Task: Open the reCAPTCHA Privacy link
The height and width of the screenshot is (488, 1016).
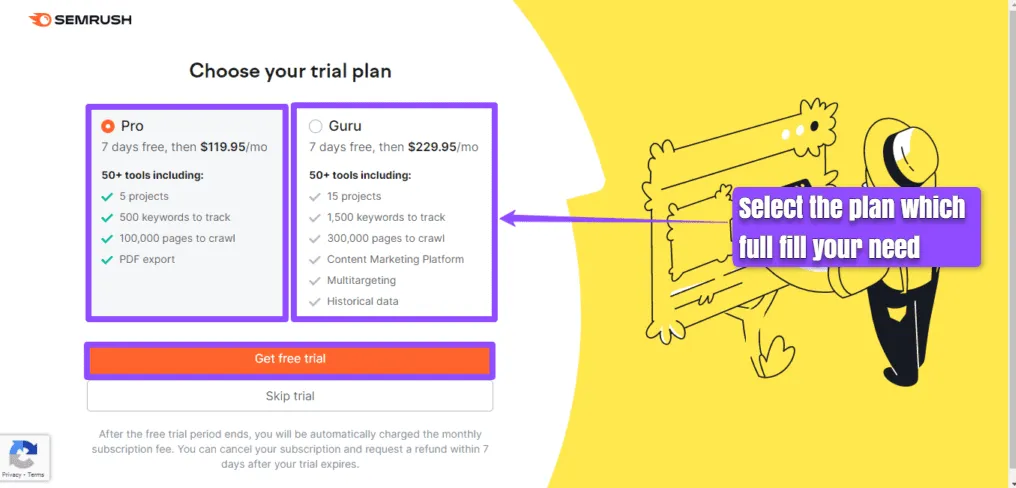Action: (x=10, y=474)
